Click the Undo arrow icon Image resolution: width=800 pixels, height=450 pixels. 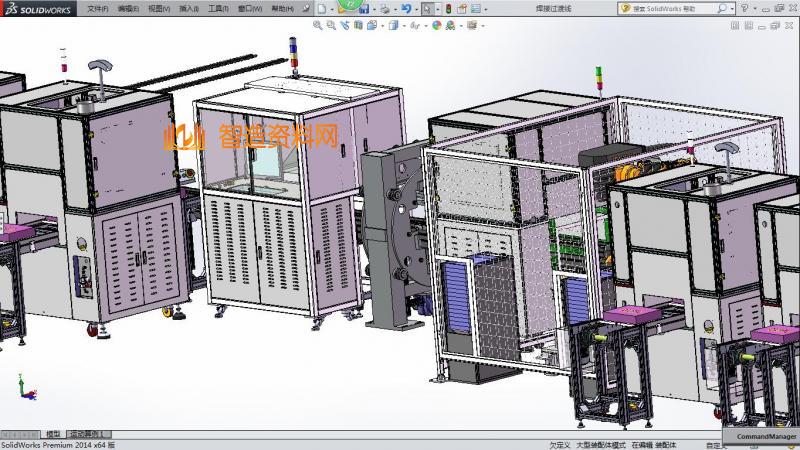point(406,8)
